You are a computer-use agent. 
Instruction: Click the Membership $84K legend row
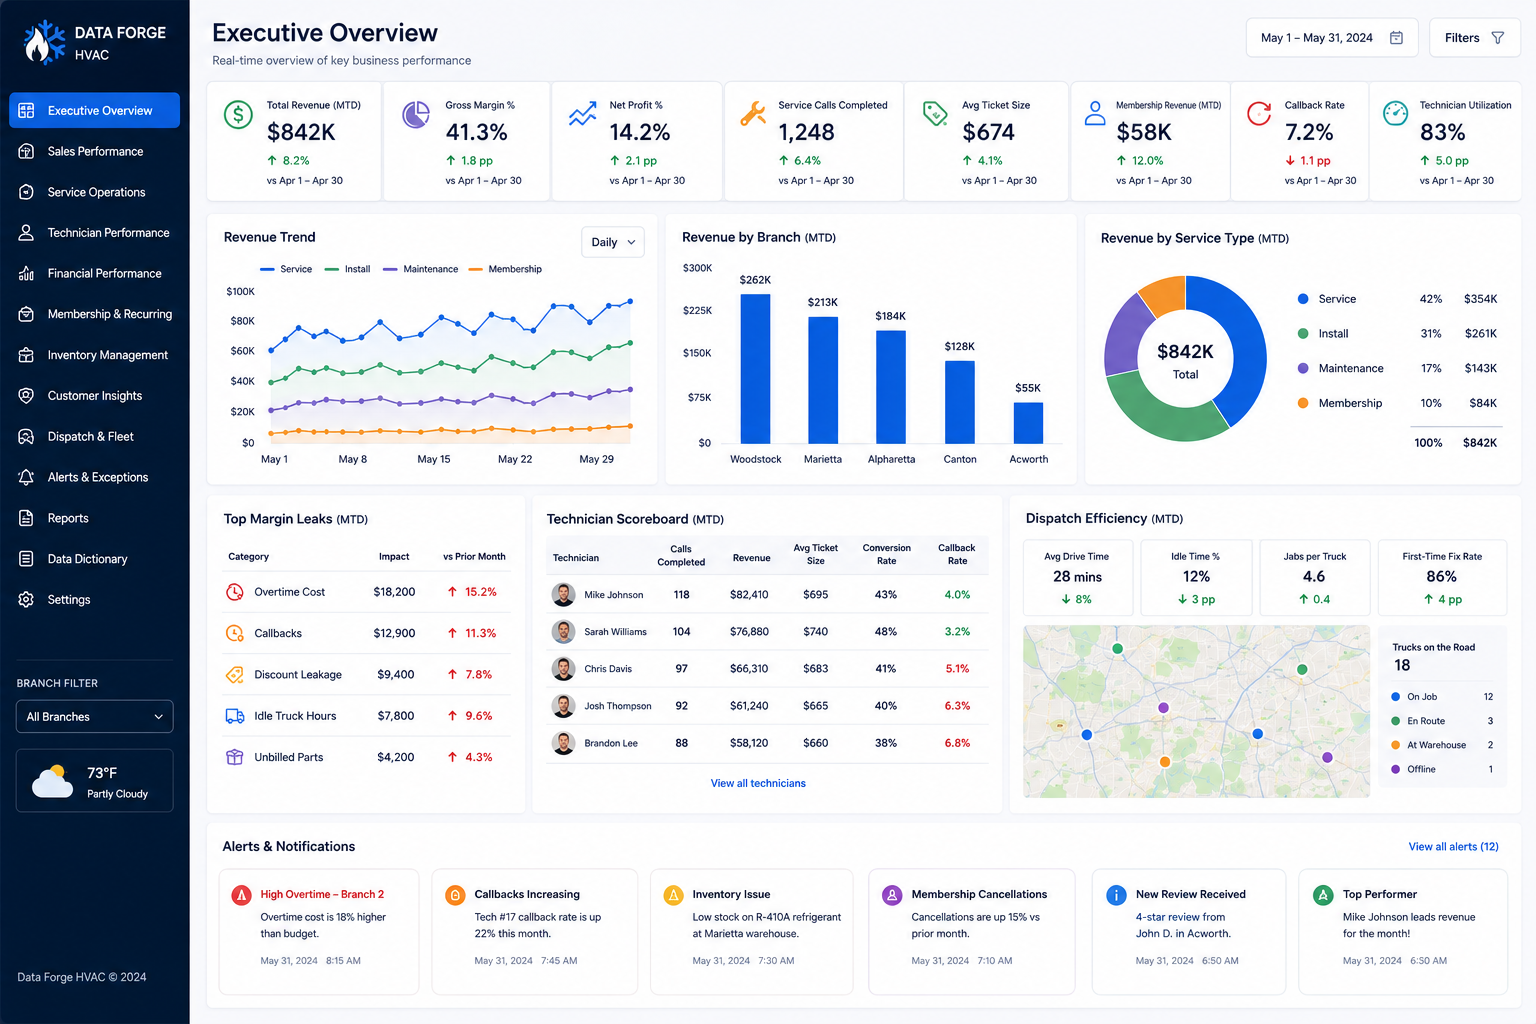(x=1397, y=403)
